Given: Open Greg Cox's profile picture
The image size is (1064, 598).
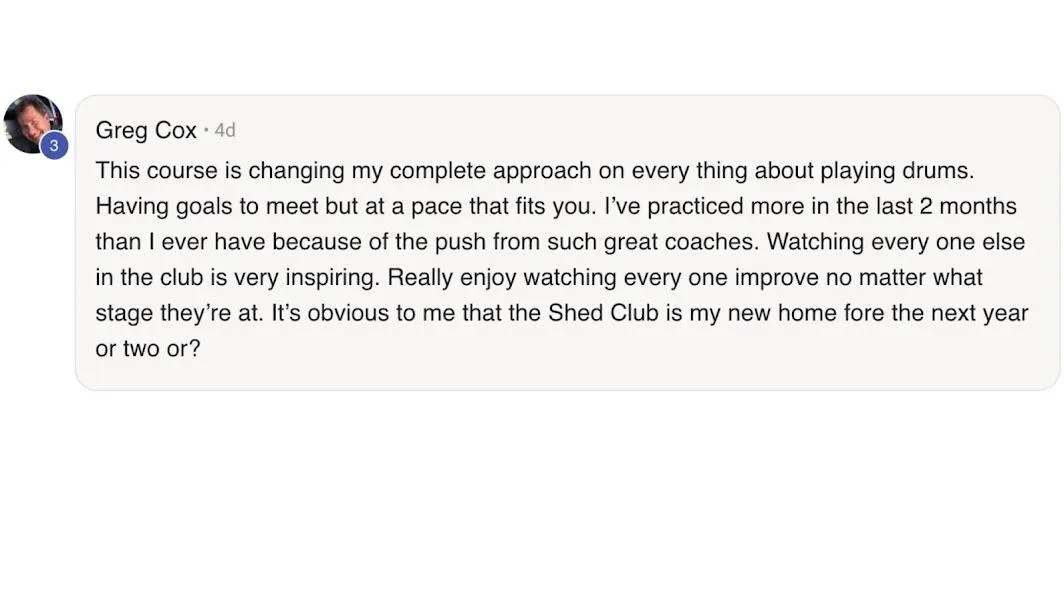Looking at the screenshot, I should 33,124.
